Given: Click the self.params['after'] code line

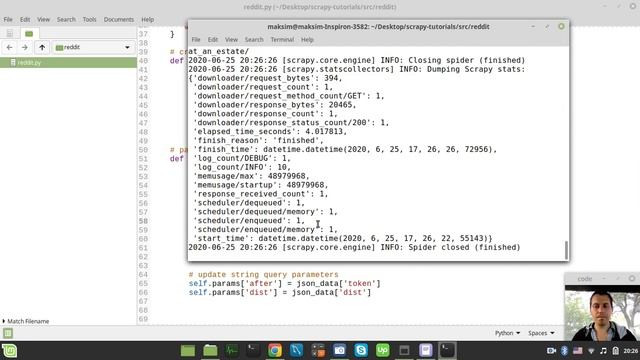Looking at the screenshot, I should point(284,283).
